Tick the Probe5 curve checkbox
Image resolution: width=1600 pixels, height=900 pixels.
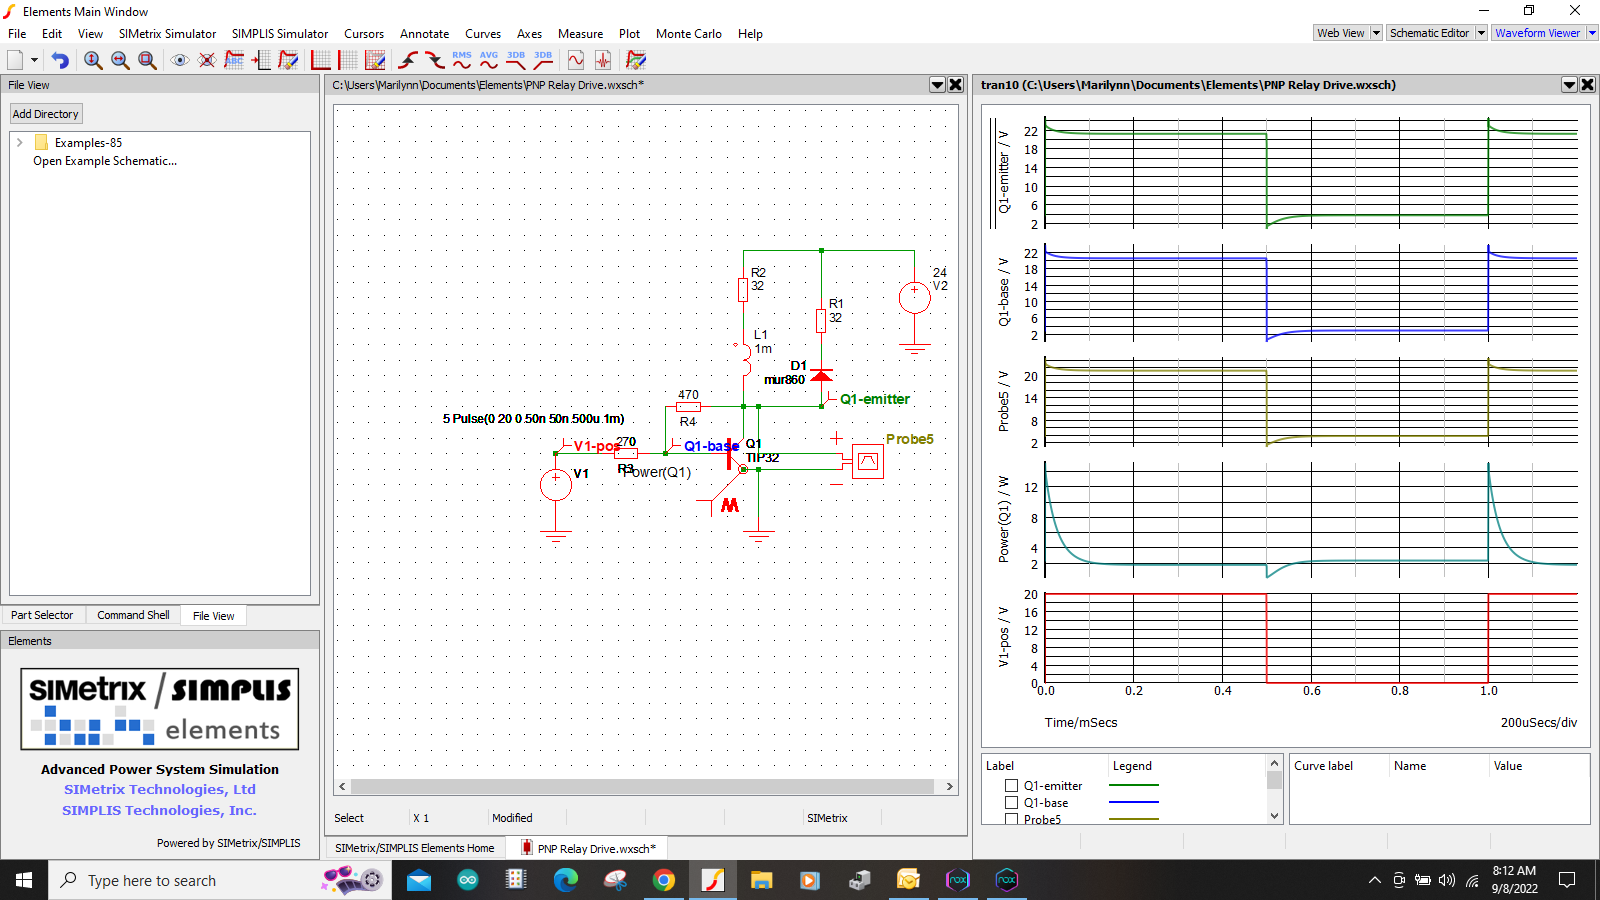pyautogui.click(x=1012, y=819)
